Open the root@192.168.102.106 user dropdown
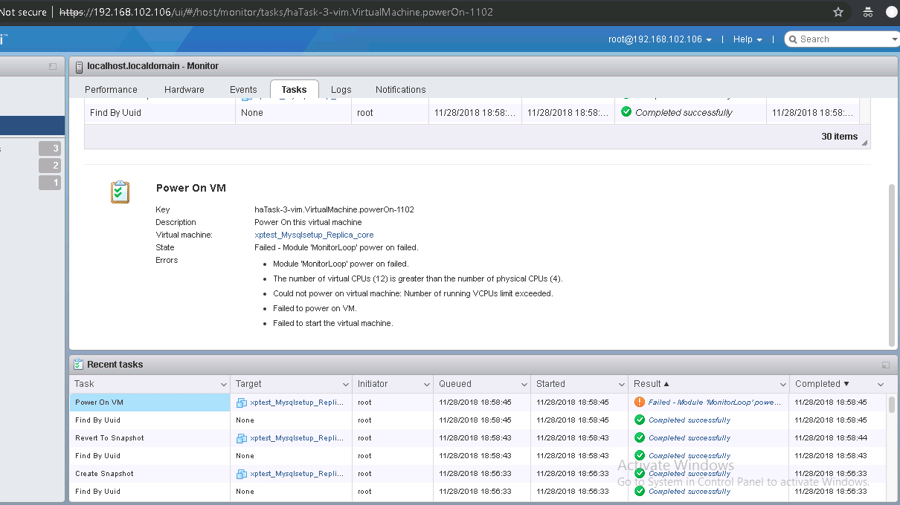Screen dimensions: 900x505 click(x=660, y=39)
